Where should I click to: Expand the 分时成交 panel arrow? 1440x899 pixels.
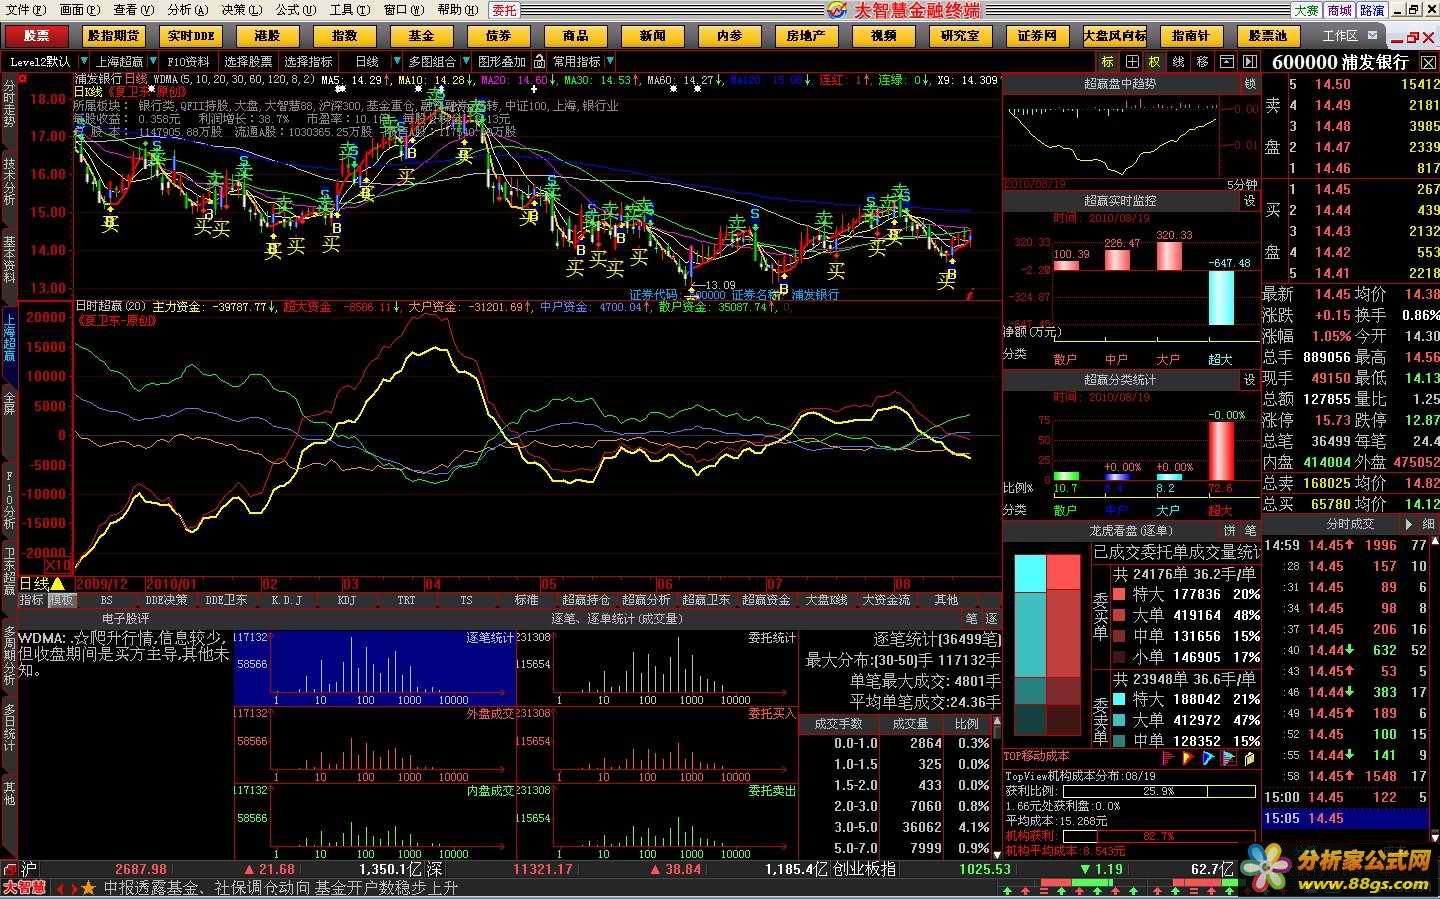[1408, 524]
